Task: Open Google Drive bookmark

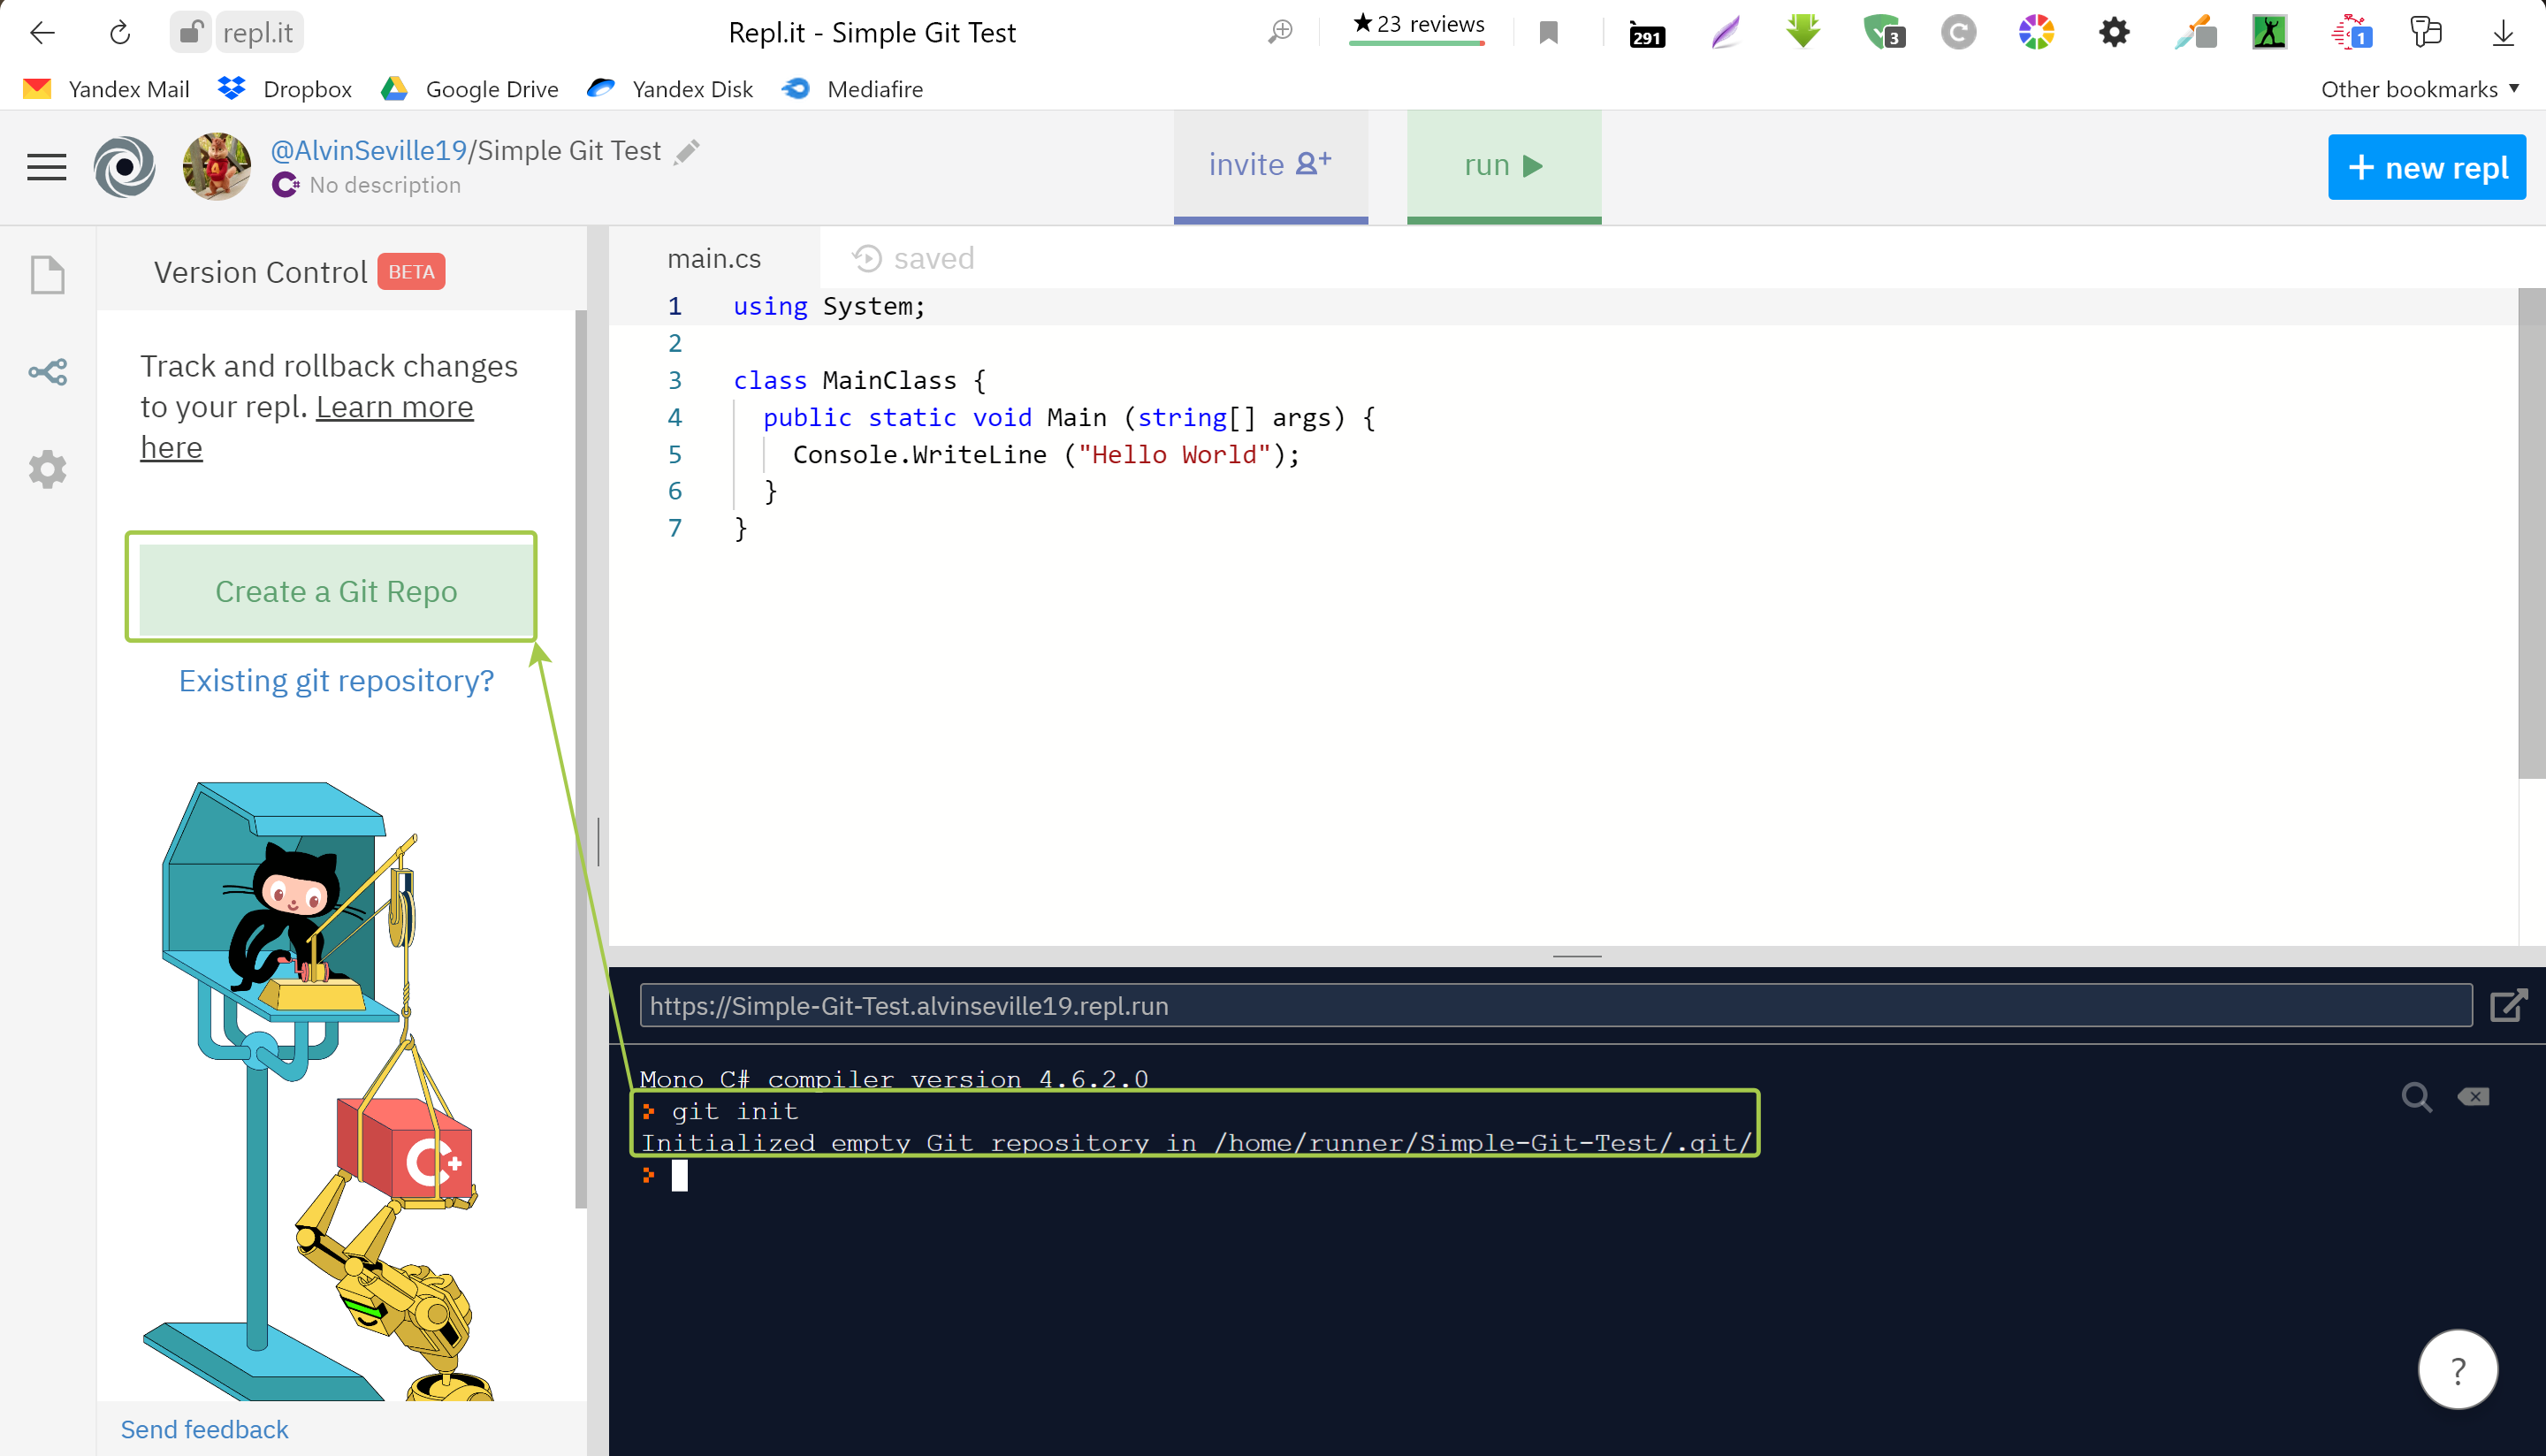Action: click(469, 89)
